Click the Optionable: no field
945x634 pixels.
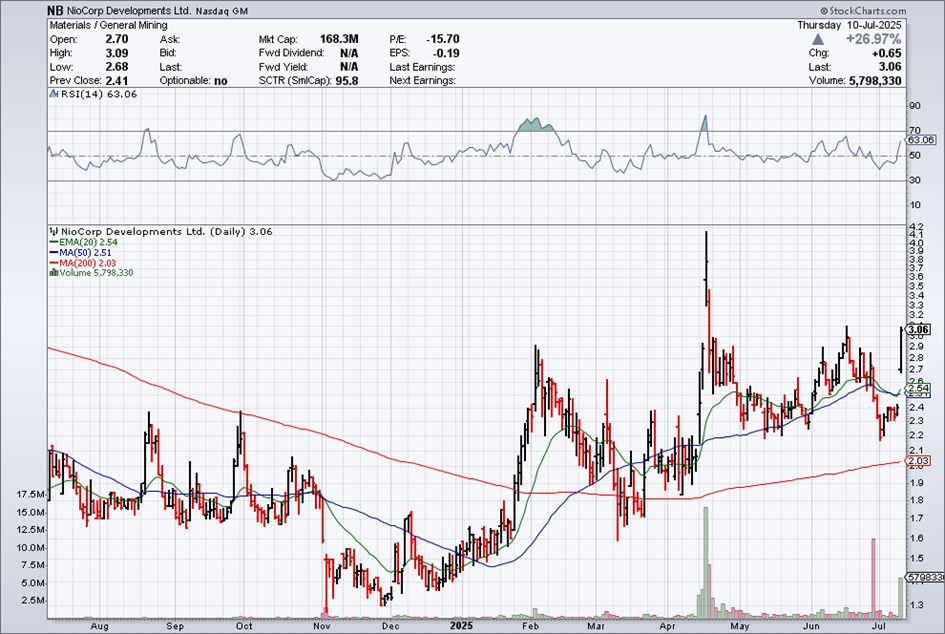[x=193, y=81]
